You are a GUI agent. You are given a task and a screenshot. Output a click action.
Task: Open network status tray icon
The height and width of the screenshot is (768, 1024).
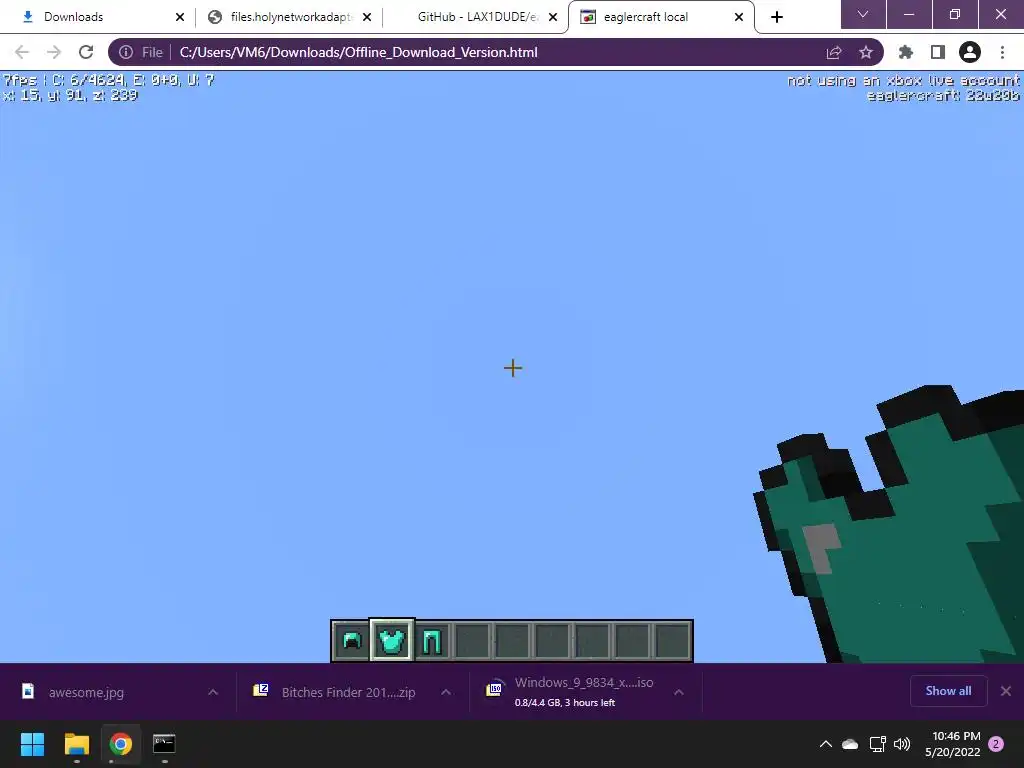[877, 744]
